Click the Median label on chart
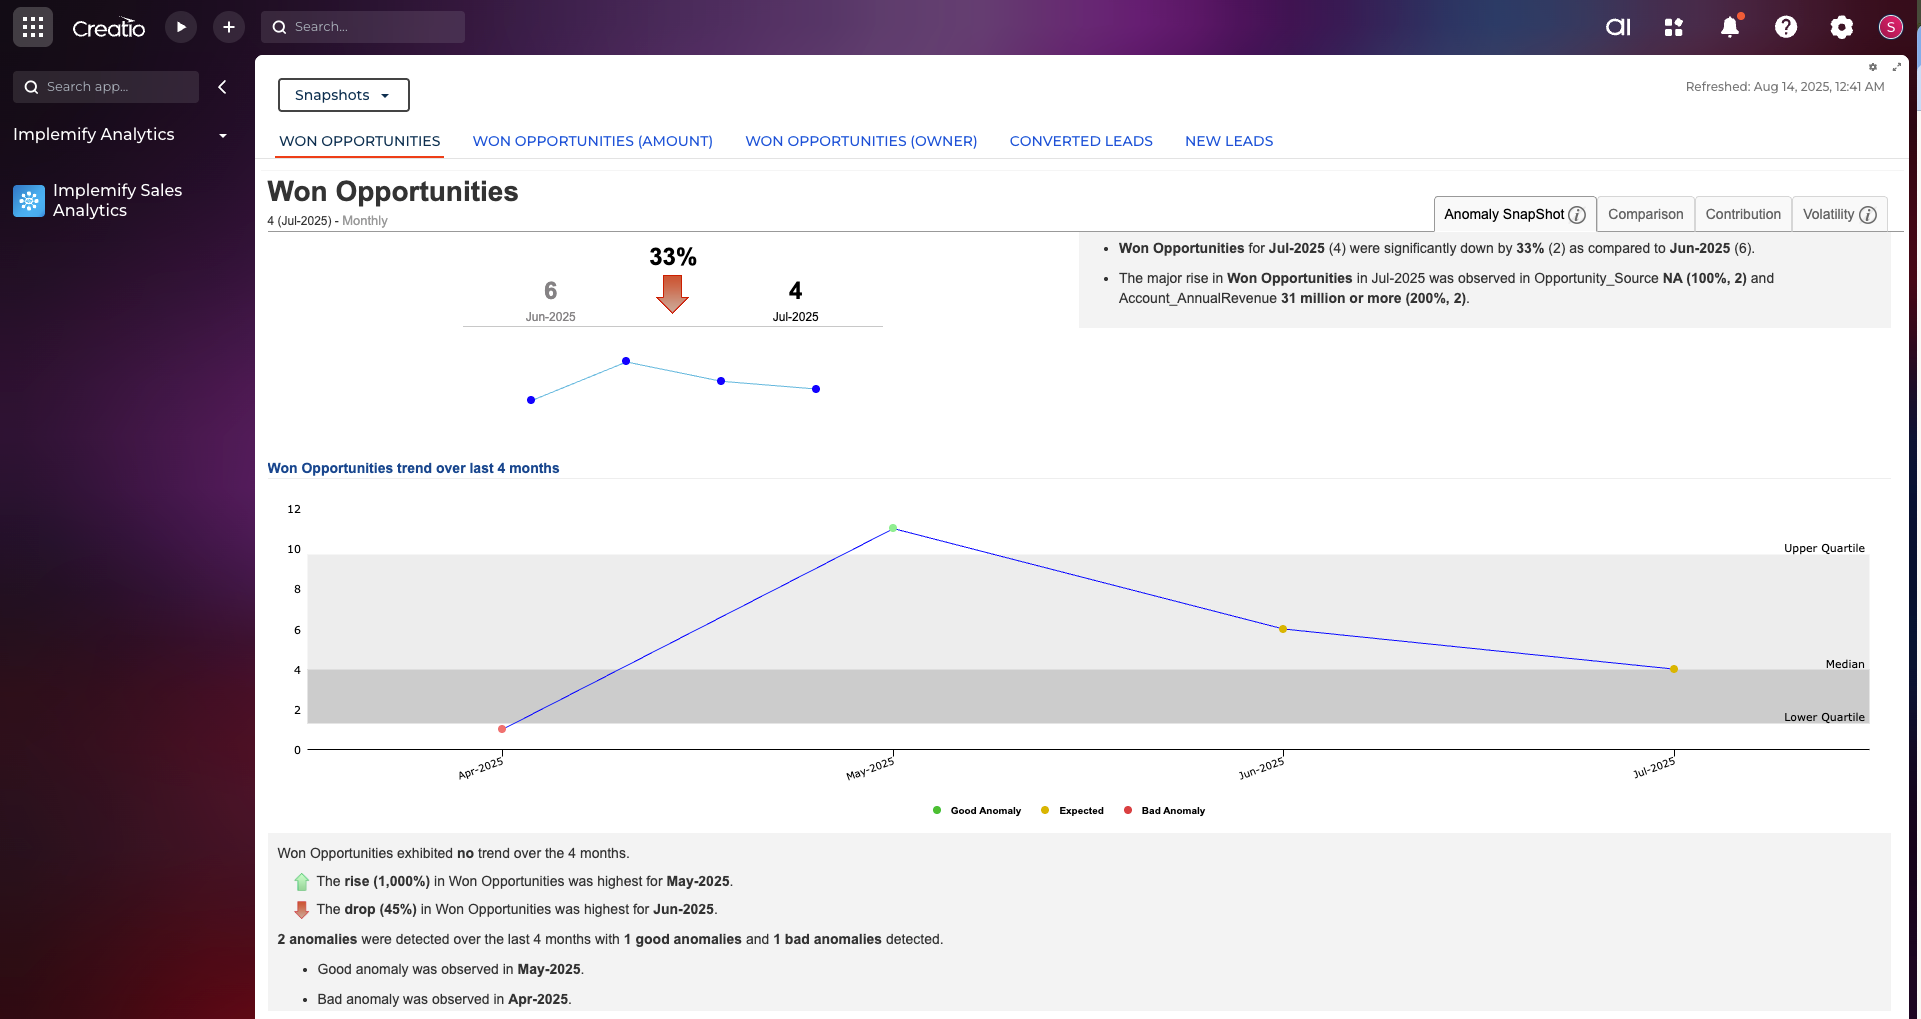Image resolution: width=1921 pixels, height=1019 pixels. click(1845, 664)
